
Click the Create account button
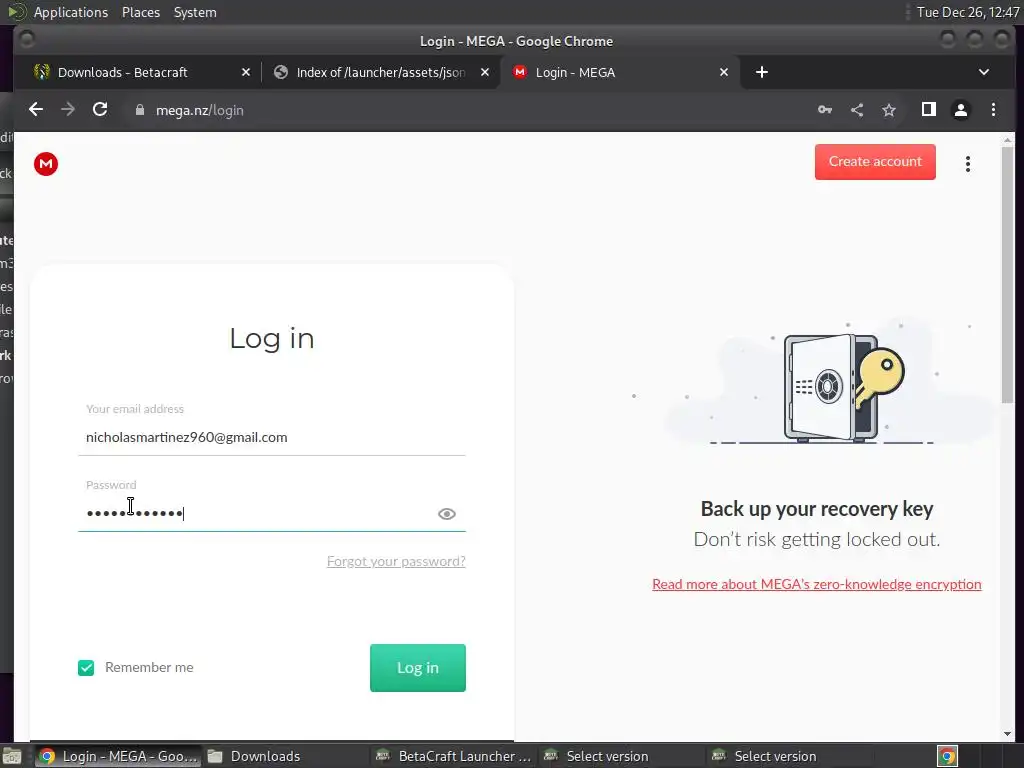click(875, 162)
